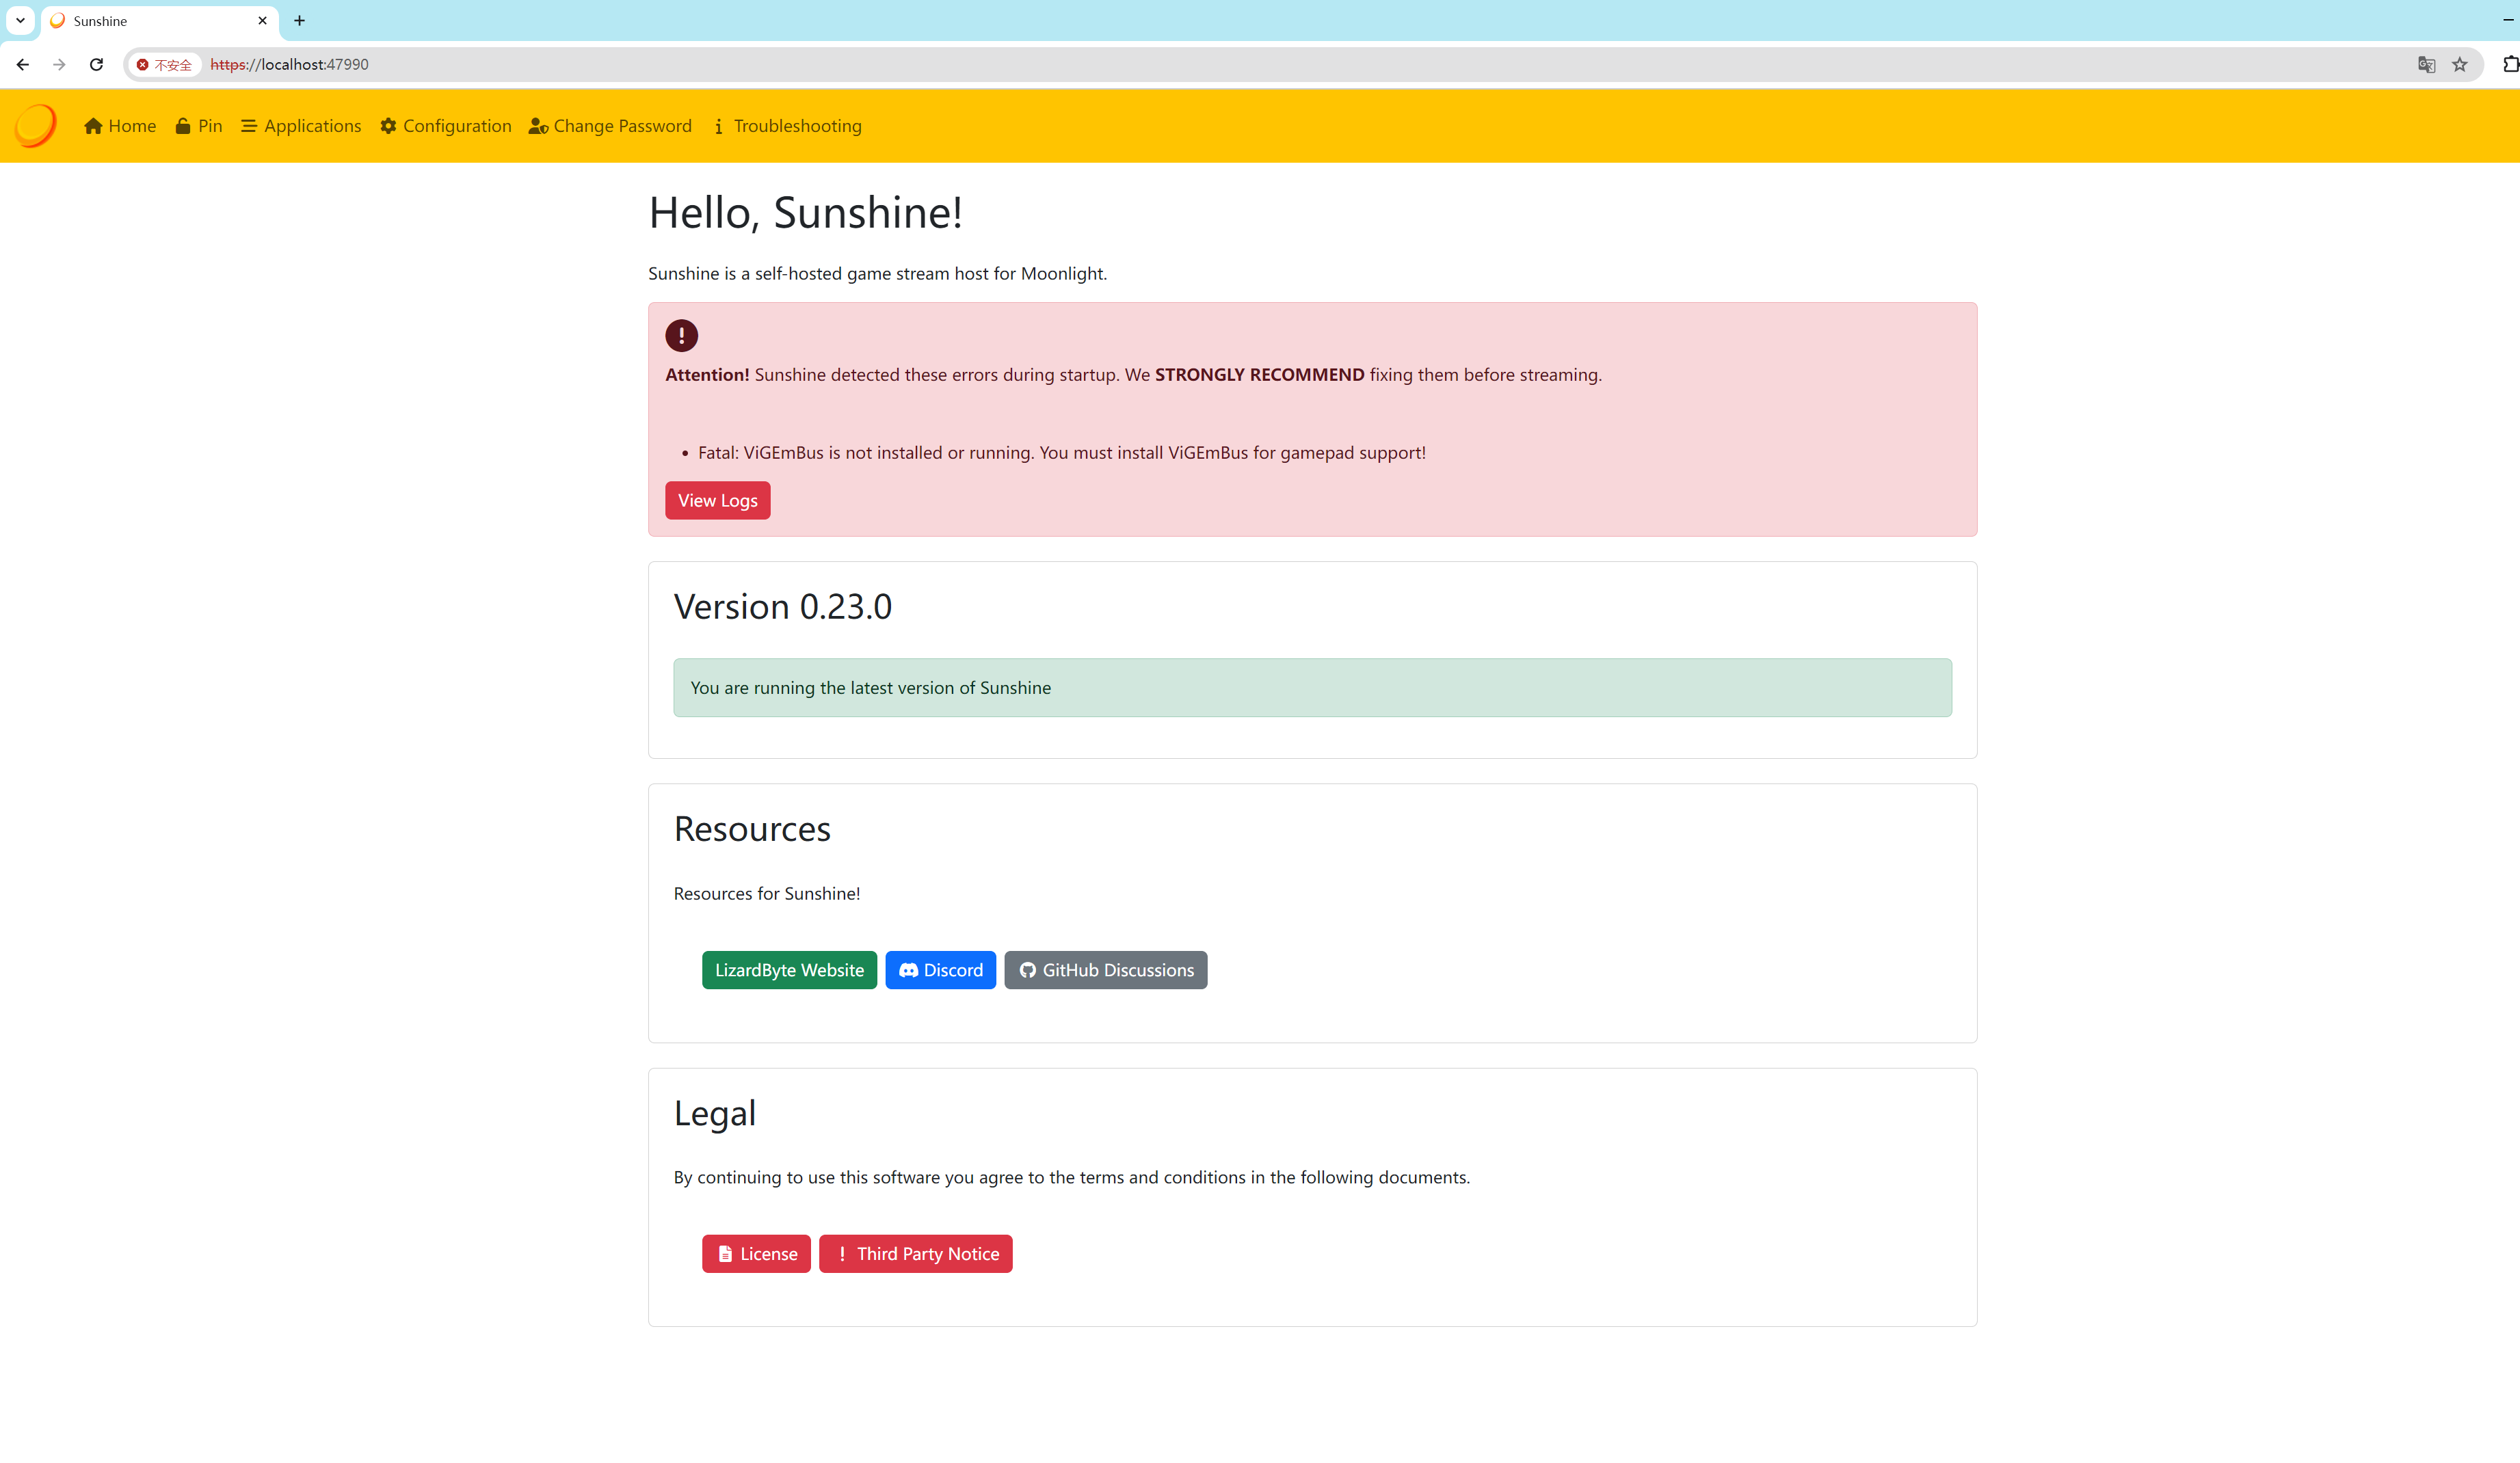
Task: Open the tab search dropdown
Action: [x=20, y=21]
